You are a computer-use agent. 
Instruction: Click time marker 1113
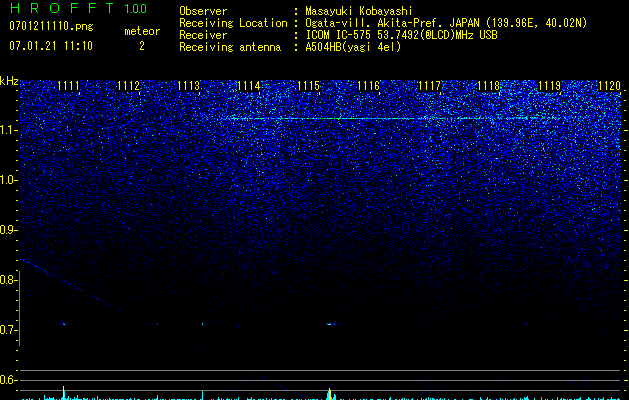pos(189,86)
